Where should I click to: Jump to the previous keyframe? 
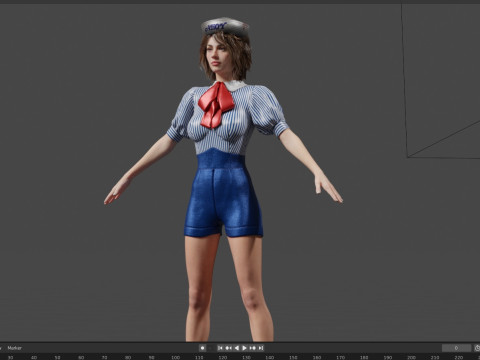click(x=228, y=348)
